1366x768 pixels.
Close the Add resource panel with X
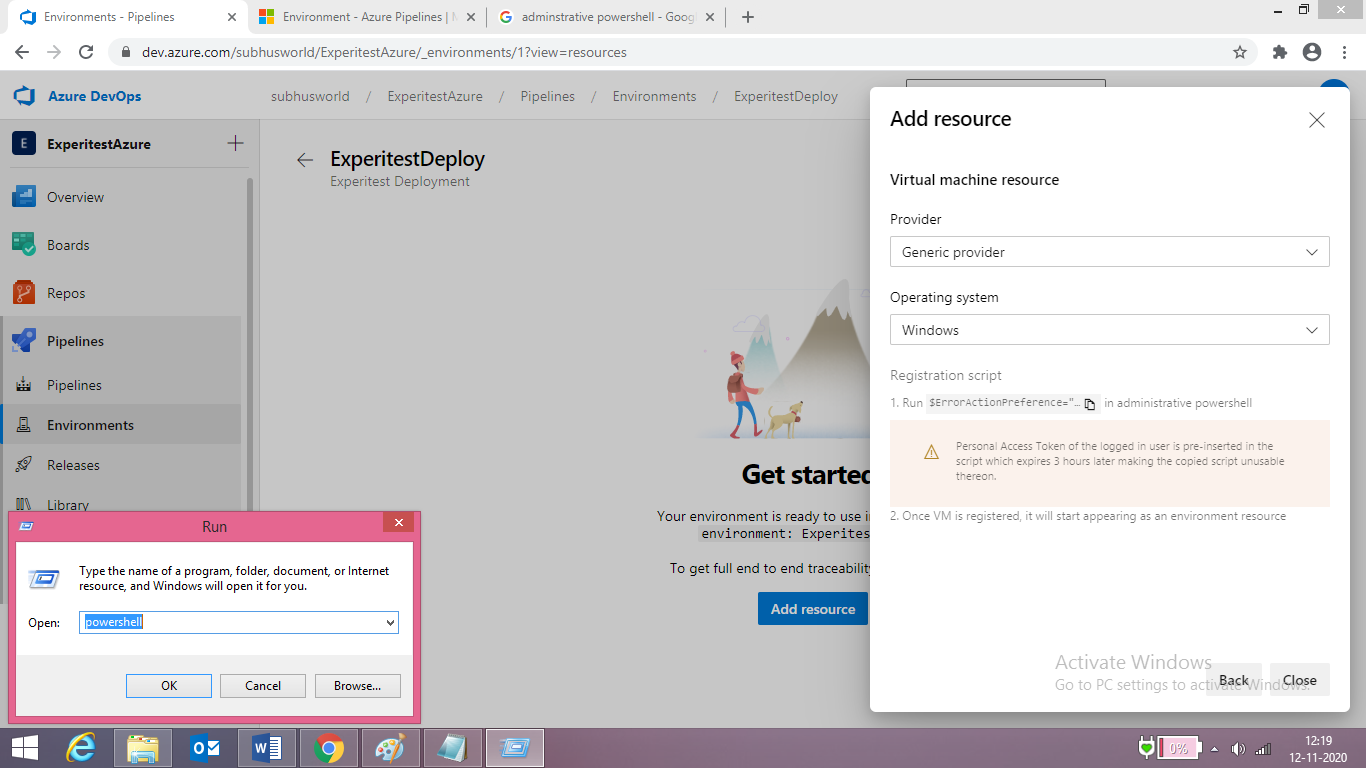tap(1317, 120)
